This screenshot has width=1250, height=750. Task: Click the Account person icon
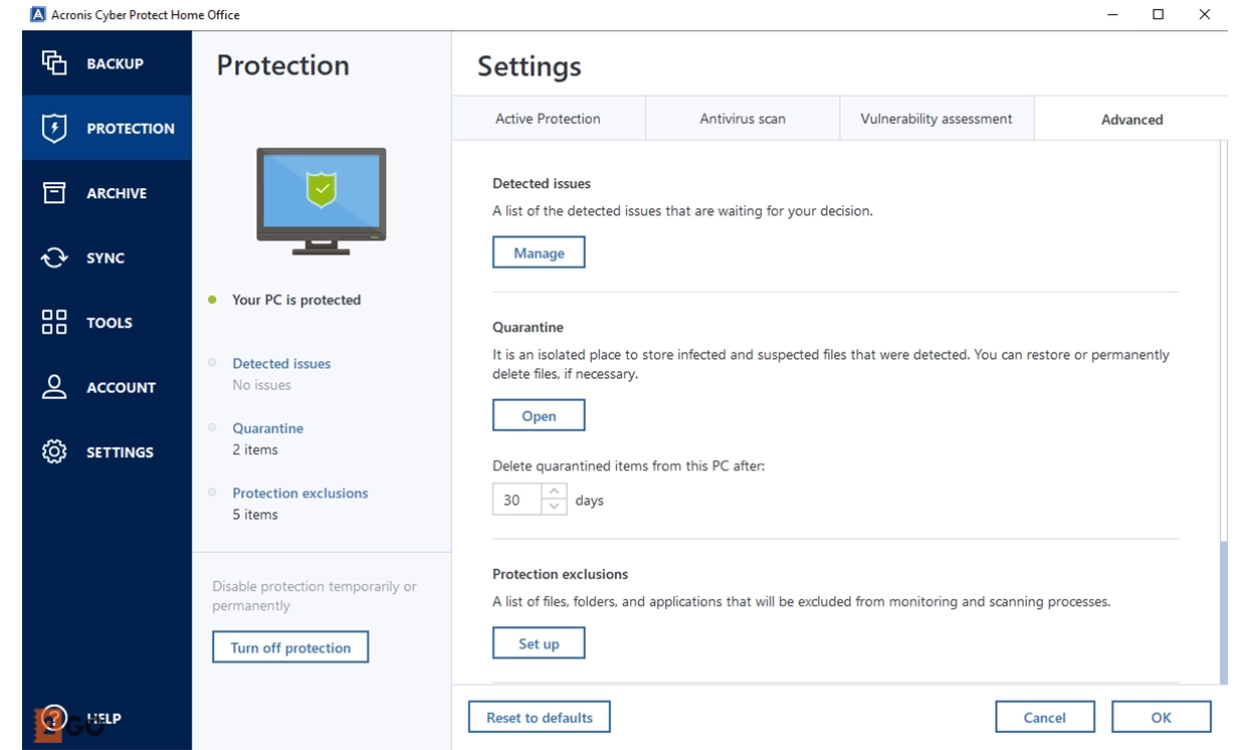click(54, 387)
